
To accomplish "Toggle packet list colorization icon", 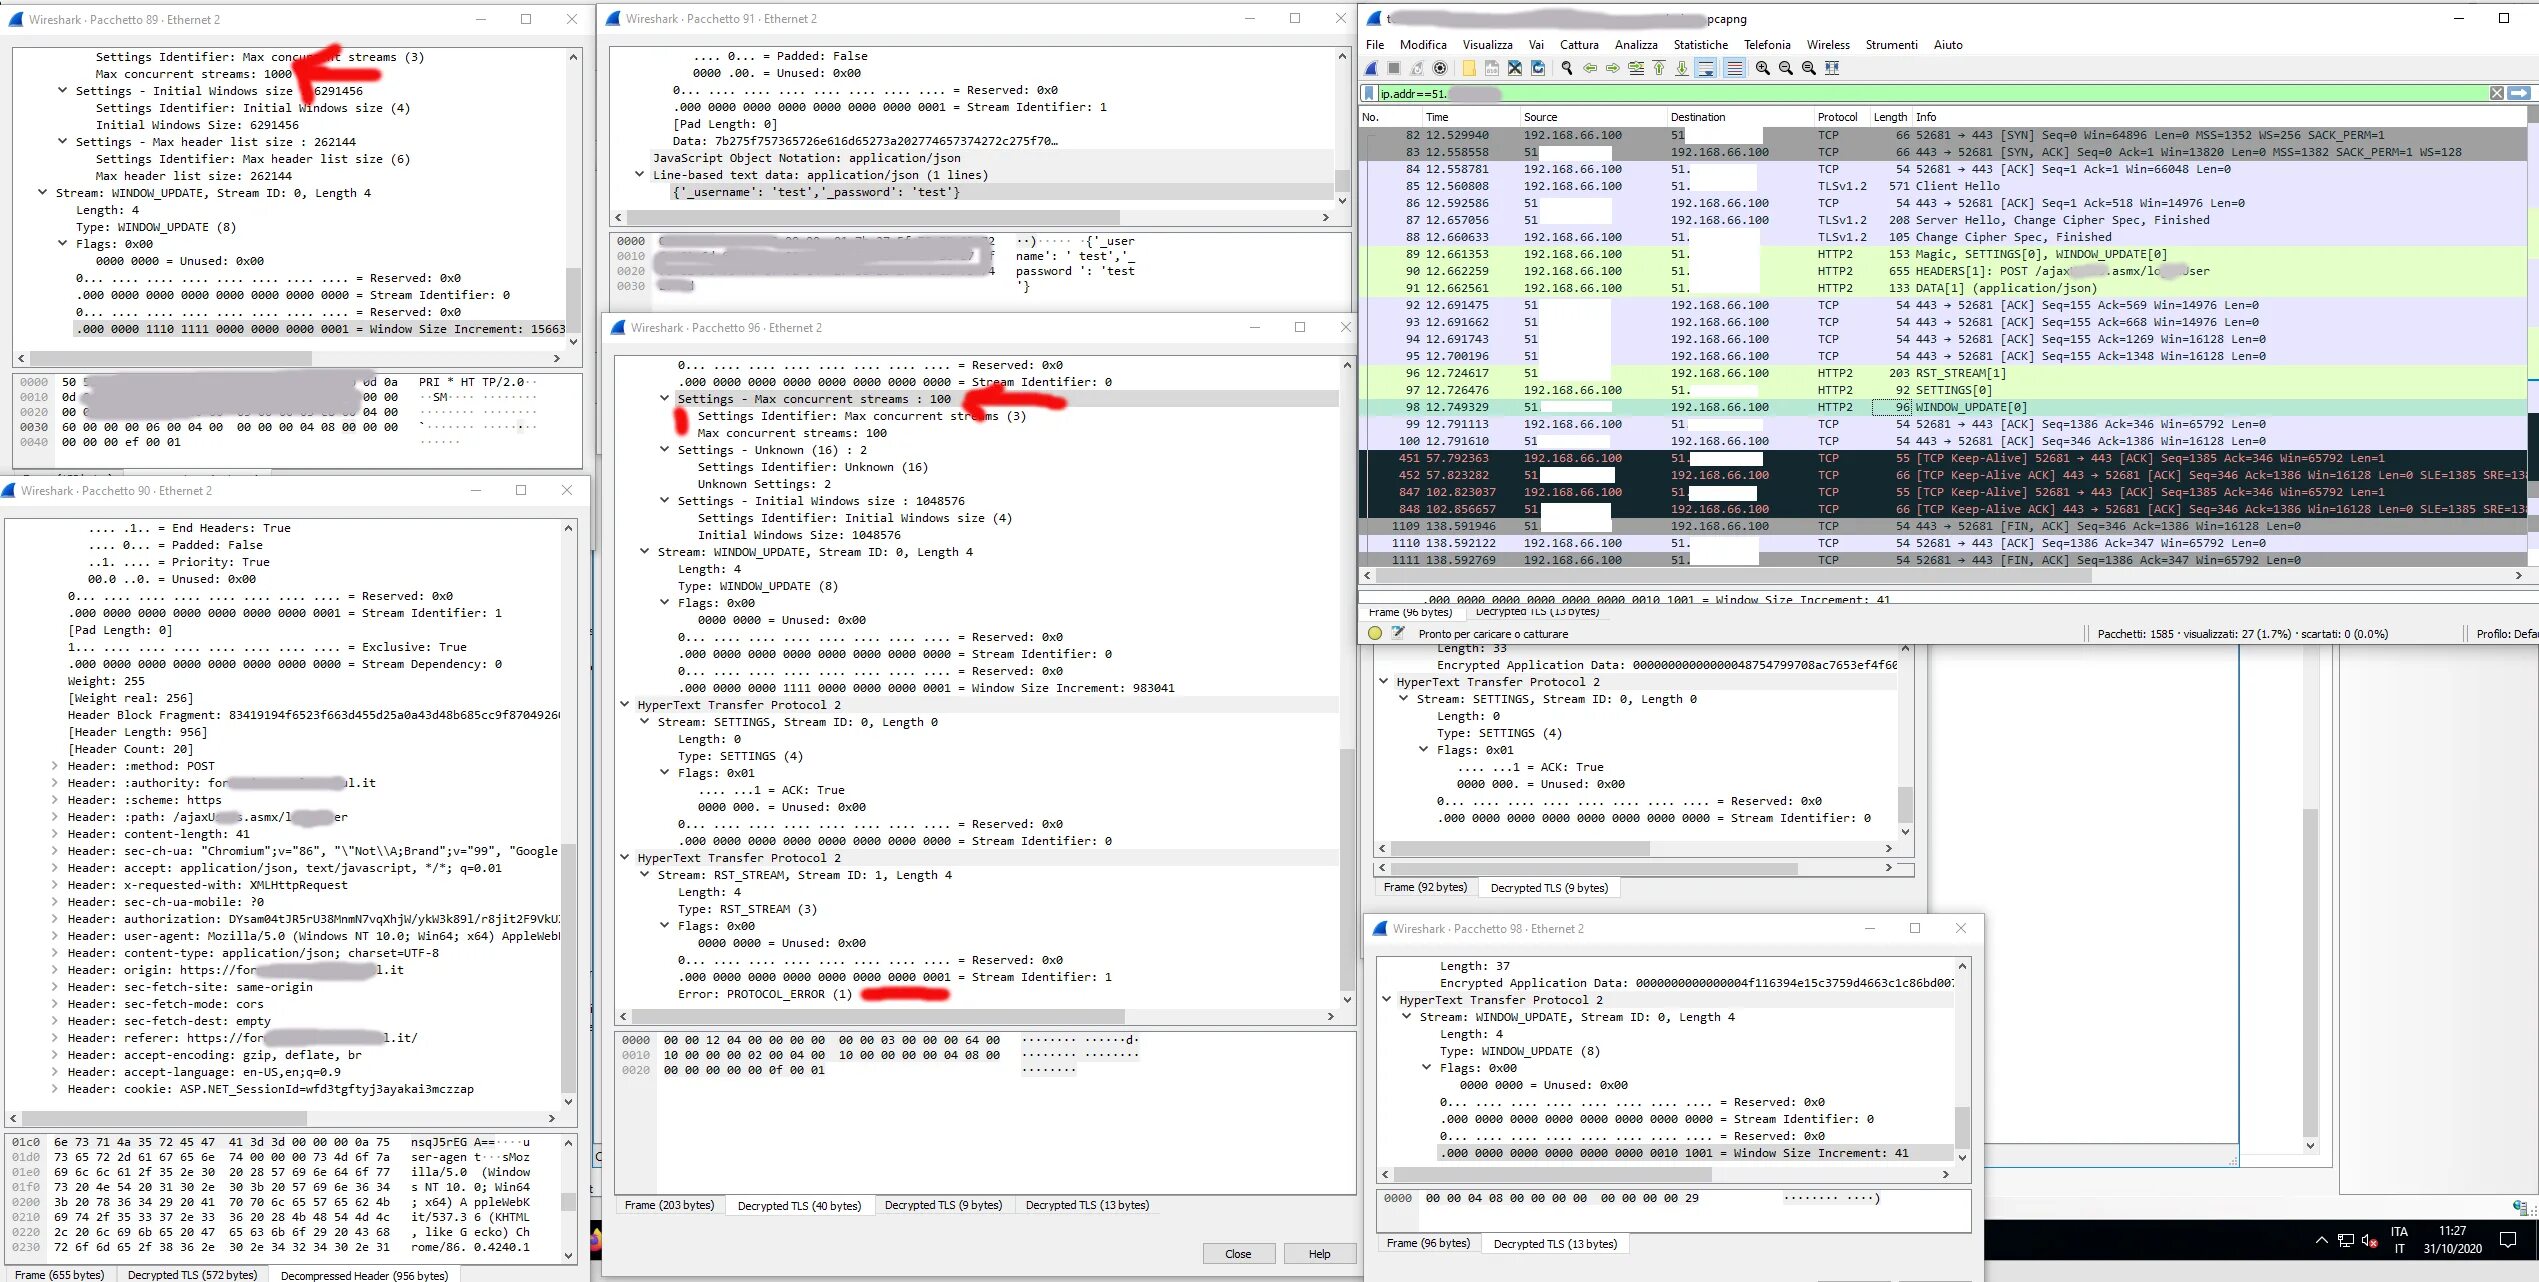I will click(1734, 68).
